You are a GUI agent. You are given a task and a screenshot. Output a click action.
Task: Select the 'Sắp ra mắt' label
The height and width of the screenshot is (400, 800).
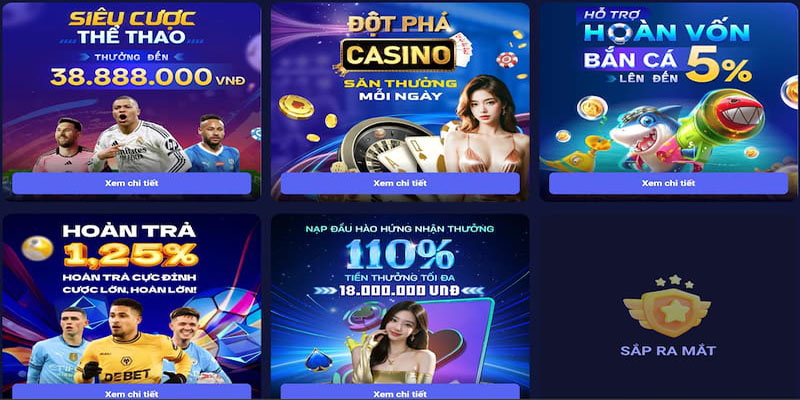click(668, 351)
